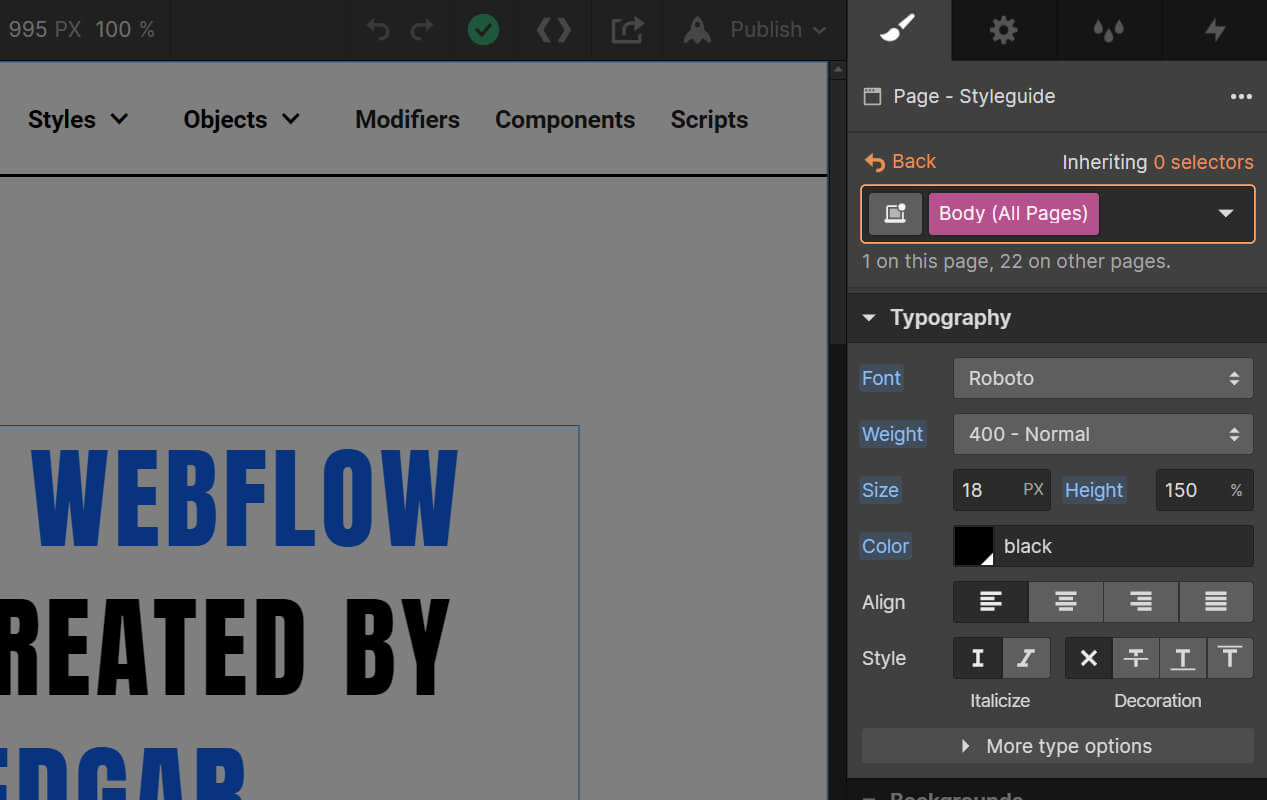This screenshot has height=800, width=1267.
Task: Click the Components nav link
Action: [x=565, y=119]
